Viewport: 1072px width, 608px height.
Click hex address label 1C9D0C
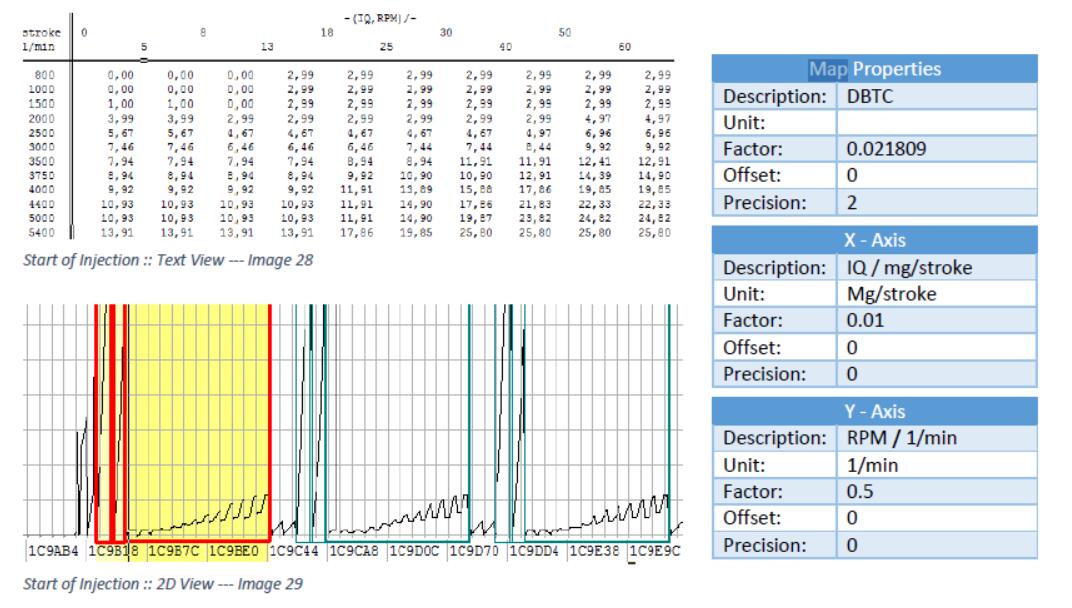tap(414, 551)
